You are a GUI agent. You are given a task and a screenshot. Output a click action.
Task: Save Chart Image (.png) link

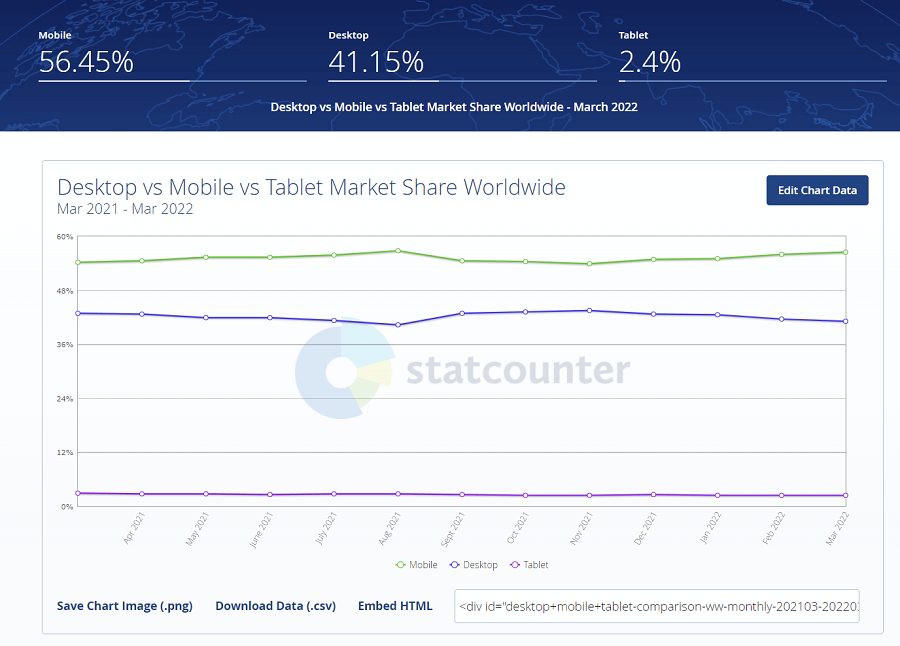125,606
